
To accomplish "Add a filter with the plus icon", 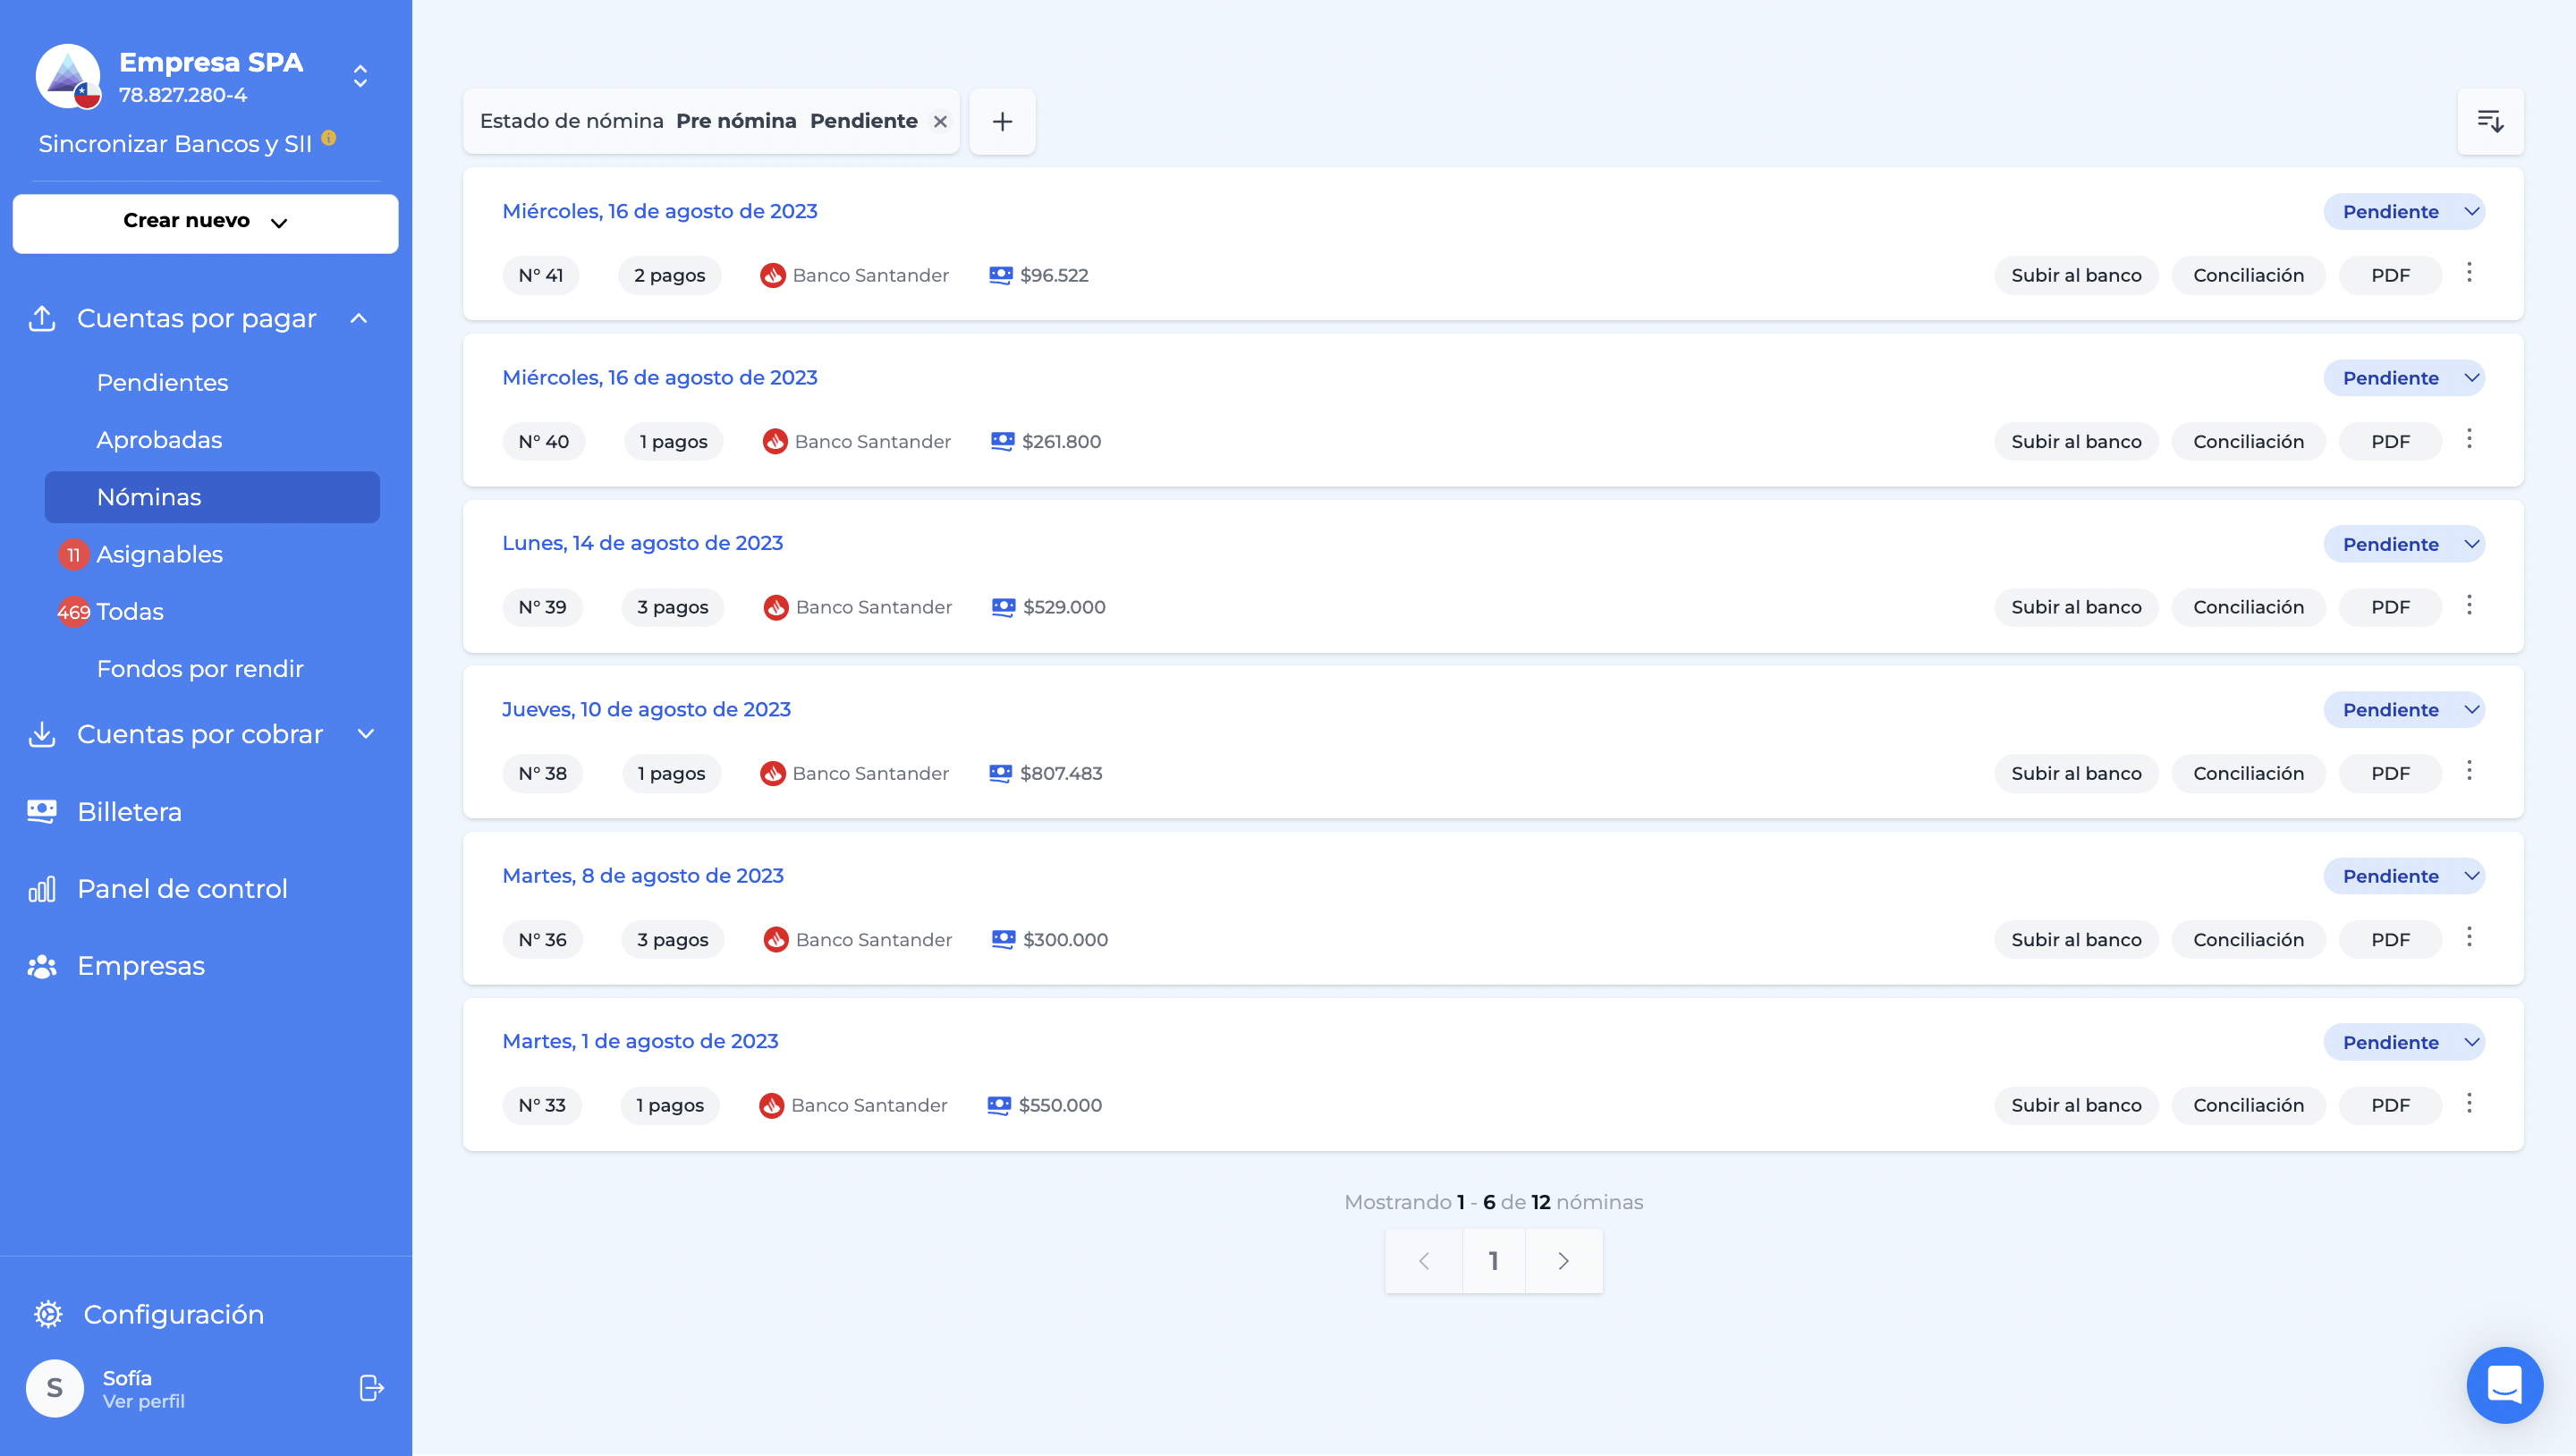I will [x=1002, y=121].
